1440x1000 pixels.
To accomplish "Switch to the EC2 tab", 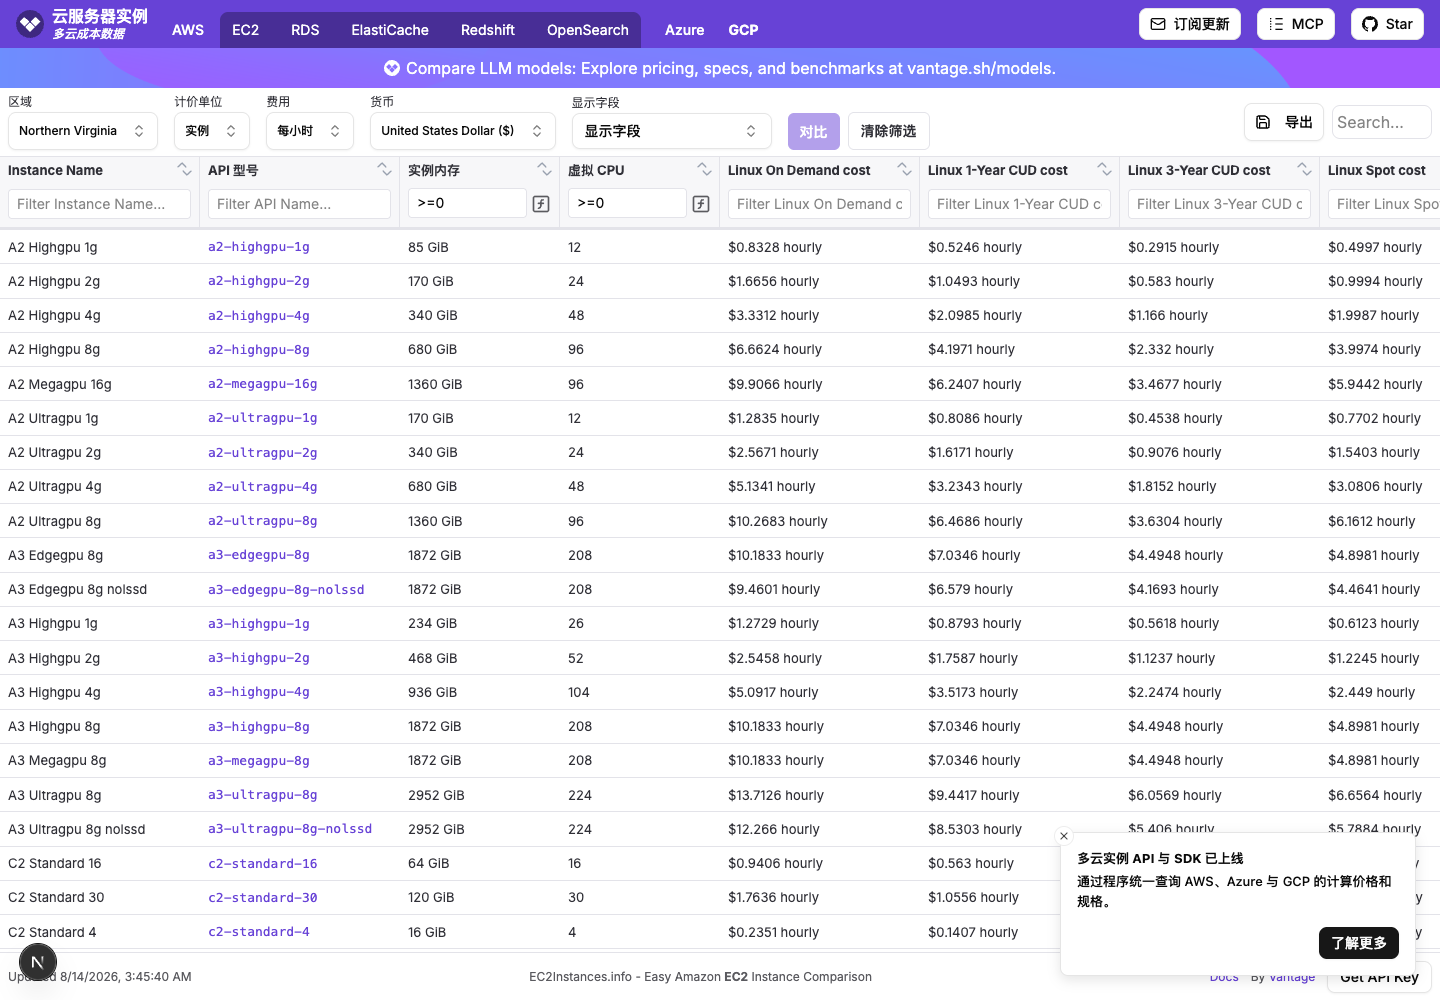I will 246,30.
